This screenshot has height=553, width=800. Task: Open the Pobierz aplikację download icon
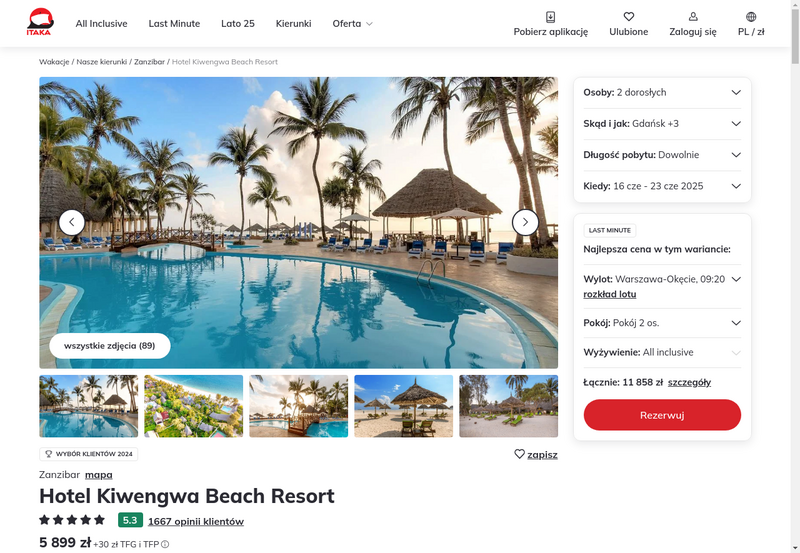pos(551,17)
